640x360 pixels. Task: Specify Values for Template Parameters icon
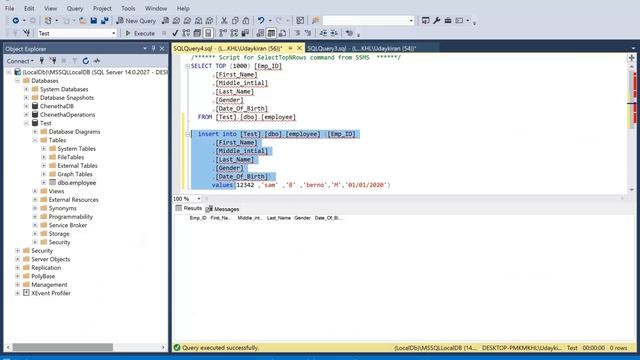click(349, 33)
